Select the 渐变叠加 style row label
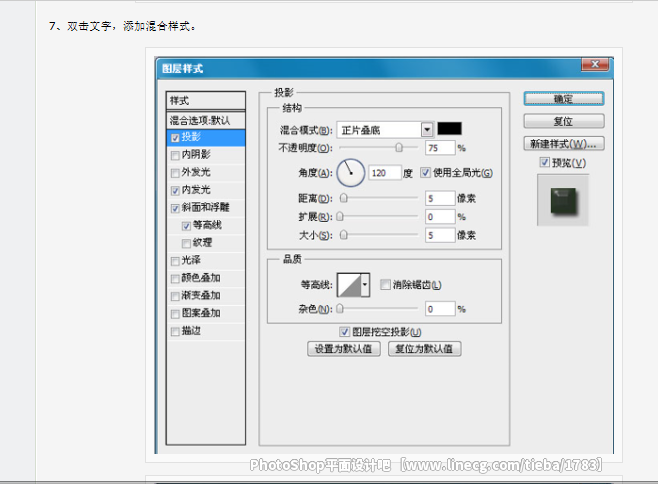This screenshot has height=484, width=658. (201, 296)
